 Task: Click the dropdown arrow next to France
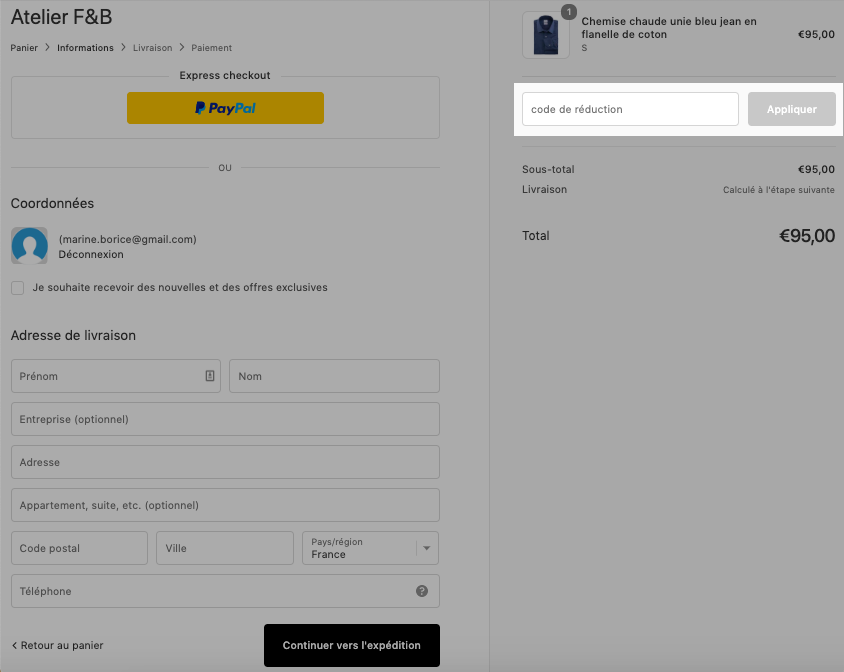[427, 548]
